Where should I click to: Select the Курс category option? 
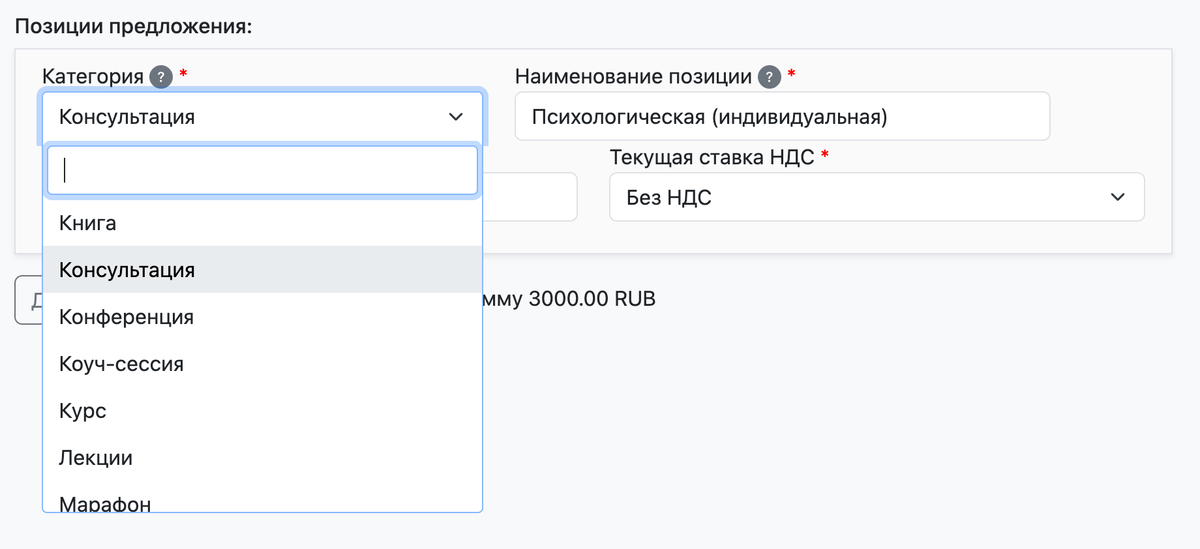[x=83, y=411]
